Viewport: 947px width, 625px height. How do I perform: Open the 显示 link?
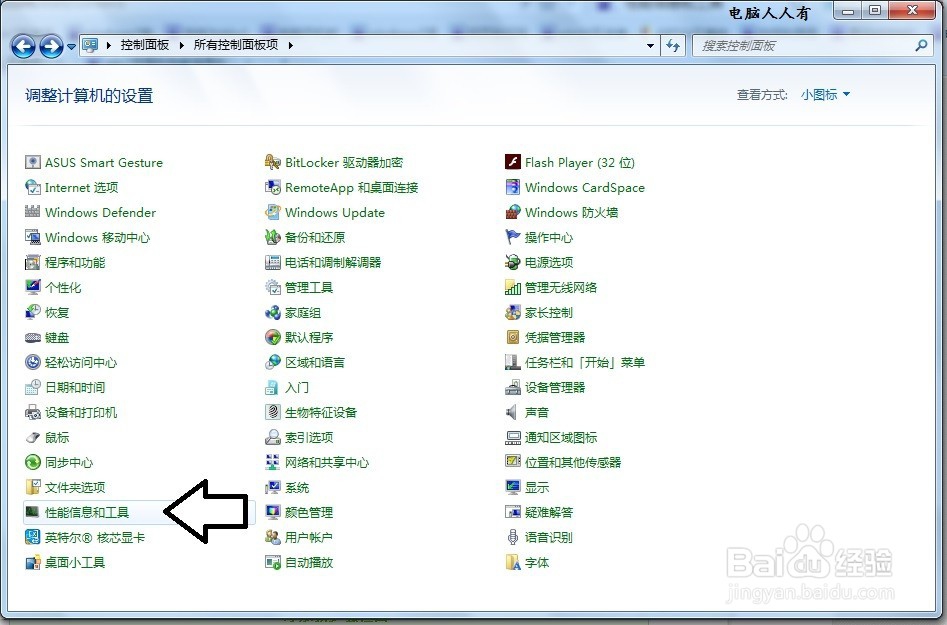(537, 487)
